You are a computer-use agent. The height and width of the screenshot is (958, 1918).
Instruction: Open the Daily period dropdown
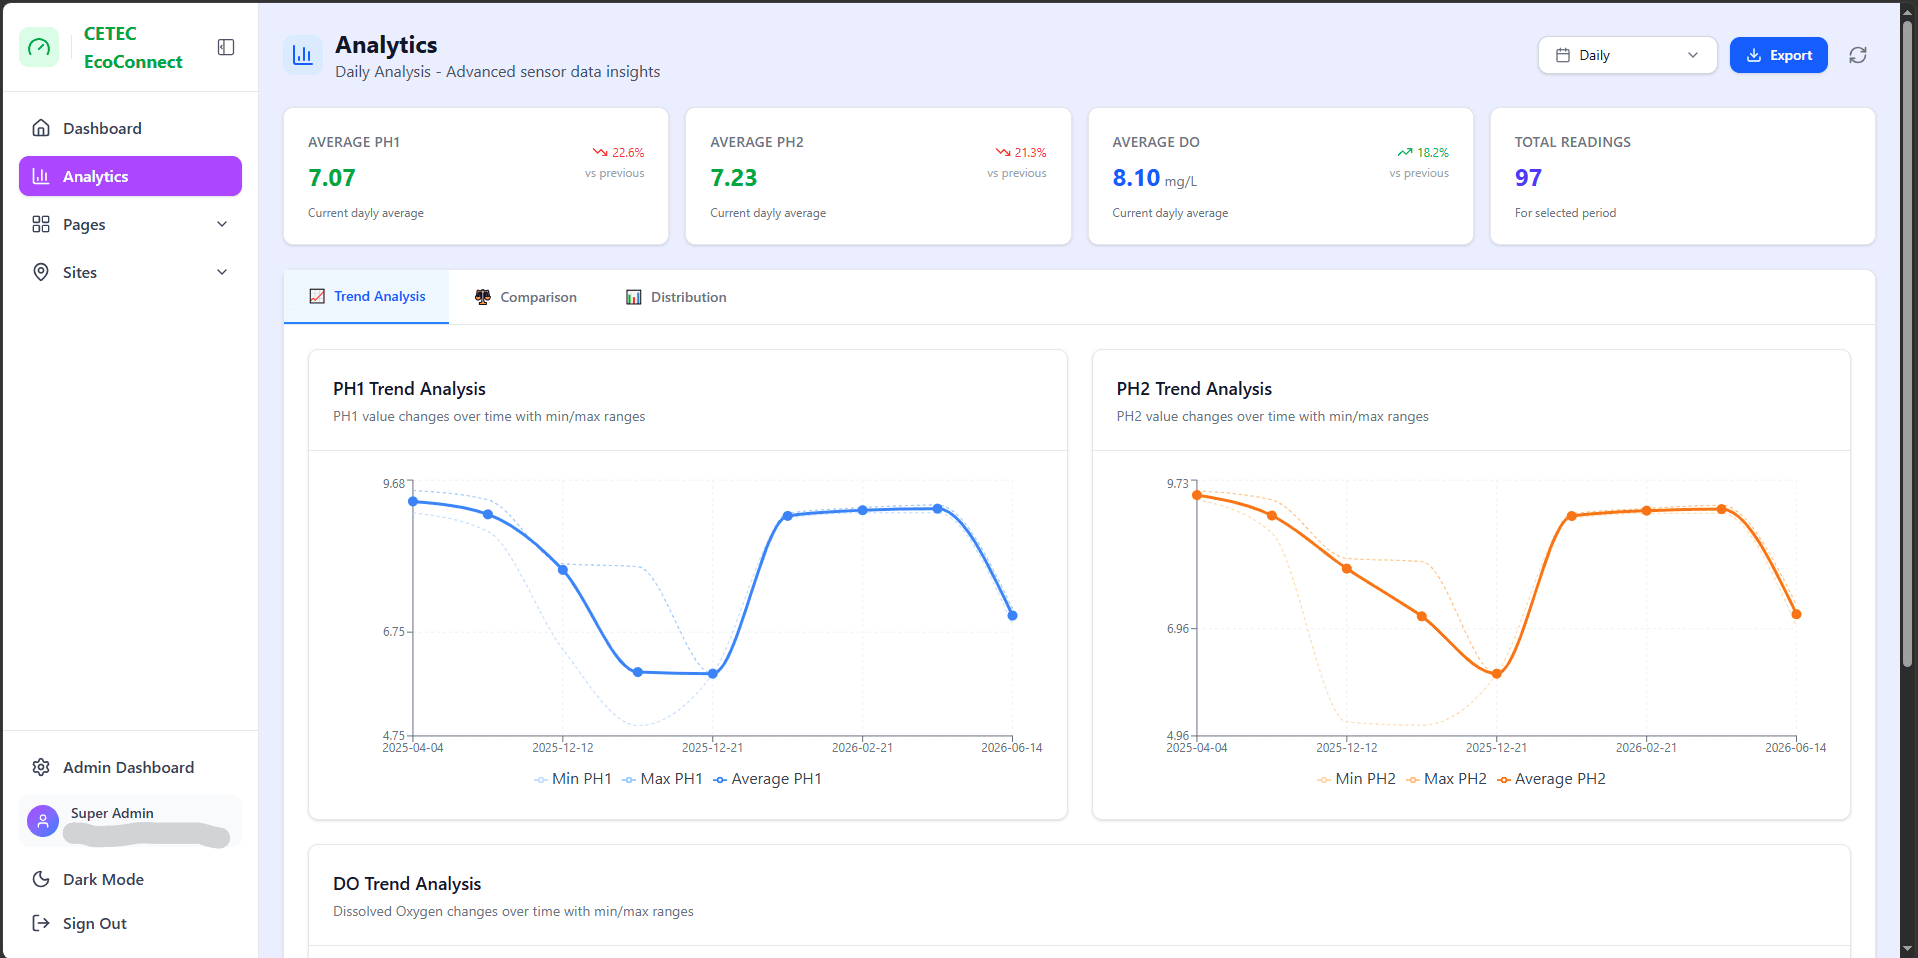[1627, 55]
